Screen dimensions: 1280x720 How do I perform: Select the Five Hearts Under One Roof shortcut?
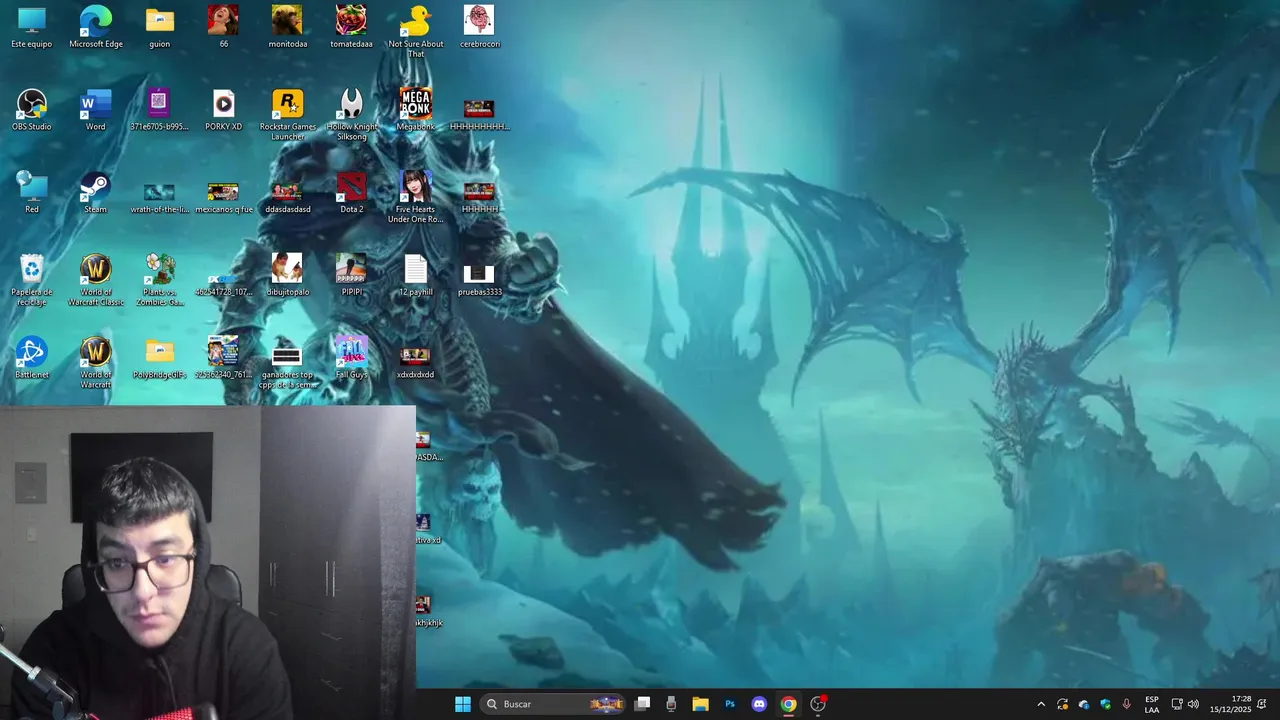[415, 197]
